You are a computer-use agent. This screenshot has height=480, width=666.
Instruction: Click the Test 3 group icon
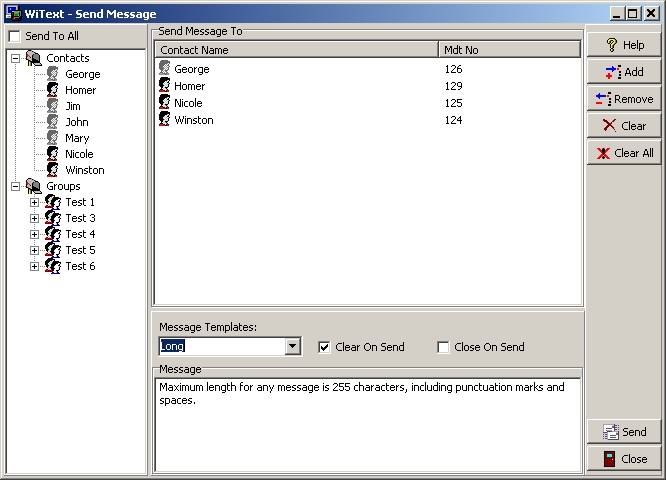[53, 218]
